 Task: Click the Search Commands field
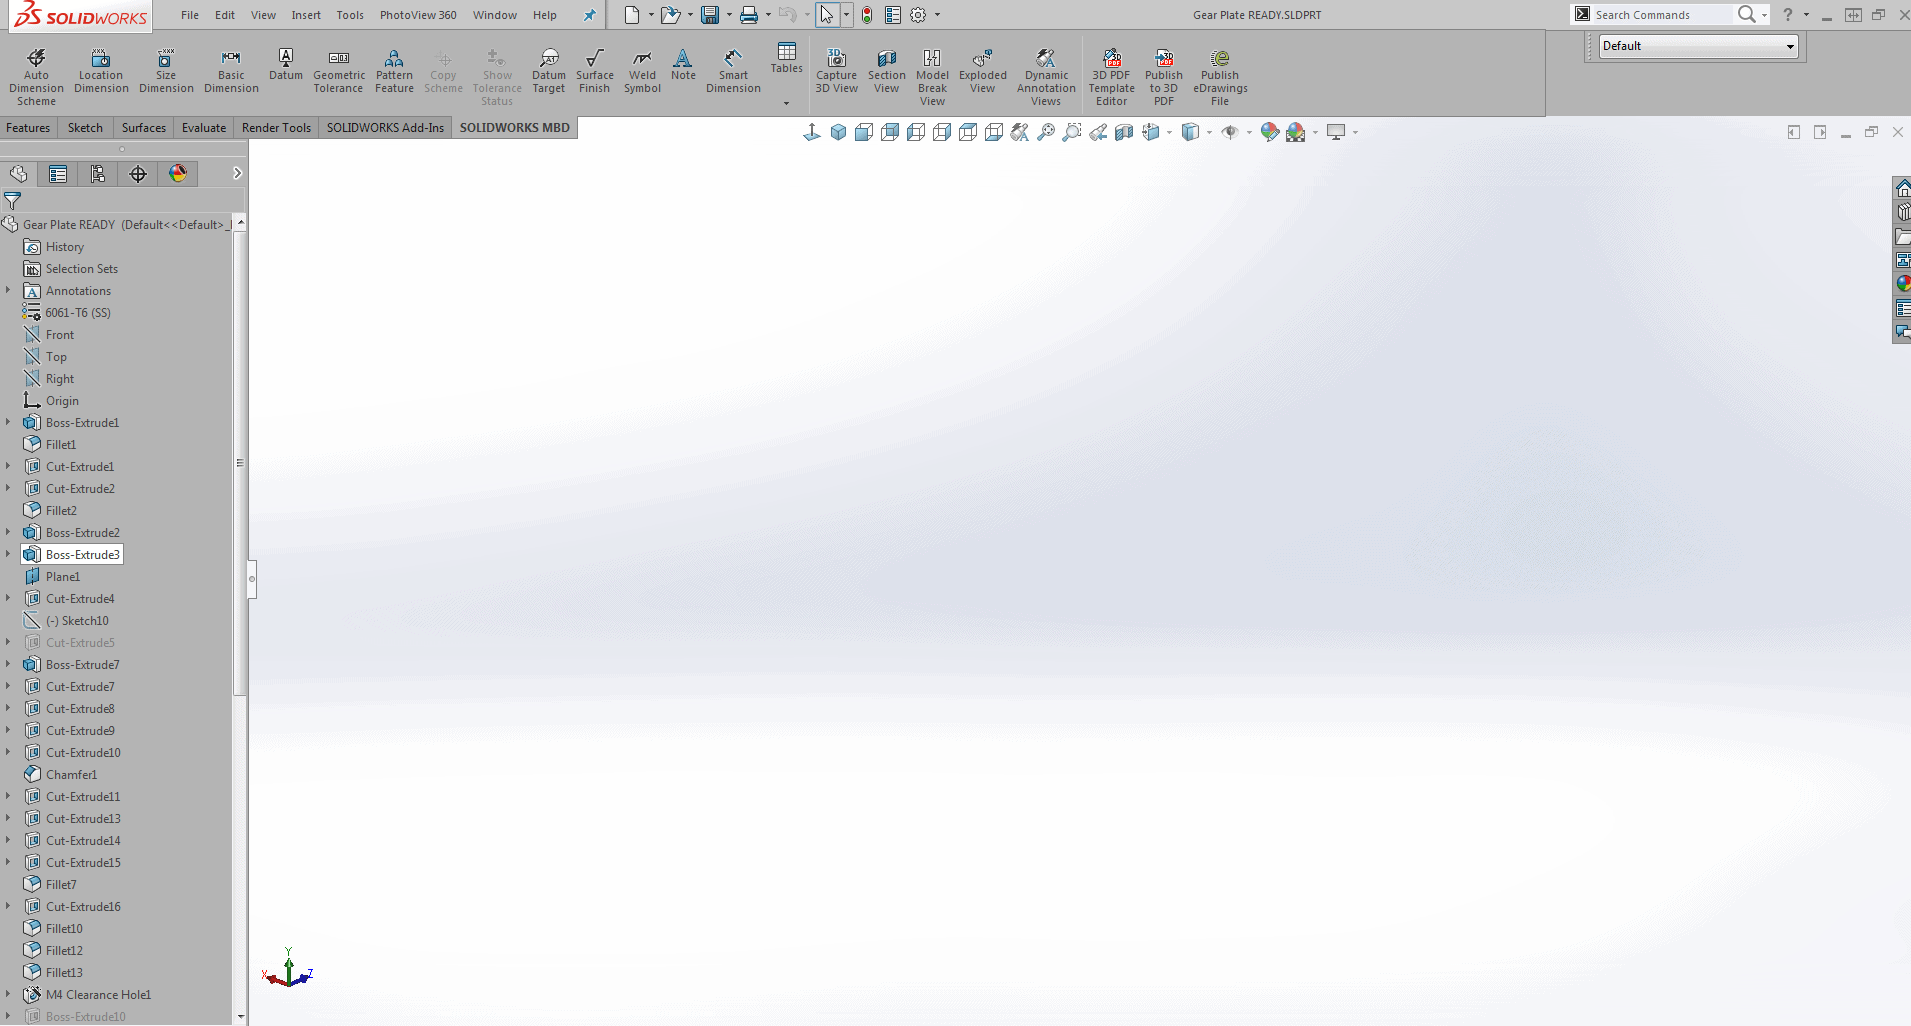tap(1661, 15)
